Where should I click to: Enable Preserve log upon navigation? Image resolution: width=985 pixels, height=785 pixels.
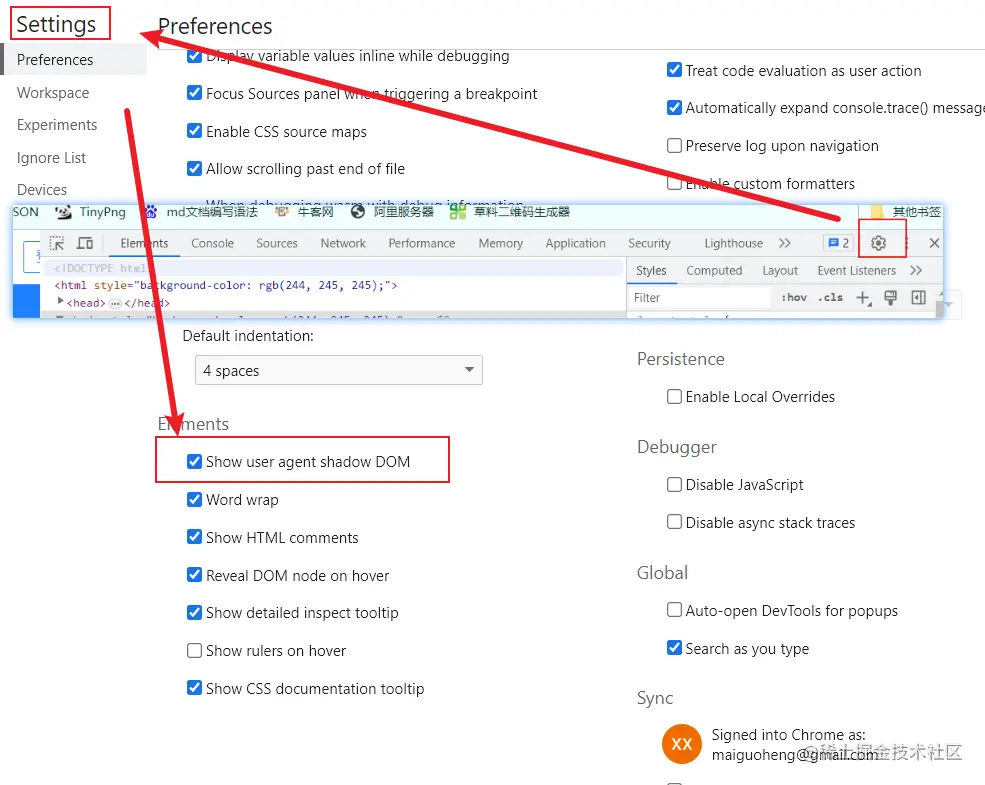click(x=674, y=146)
